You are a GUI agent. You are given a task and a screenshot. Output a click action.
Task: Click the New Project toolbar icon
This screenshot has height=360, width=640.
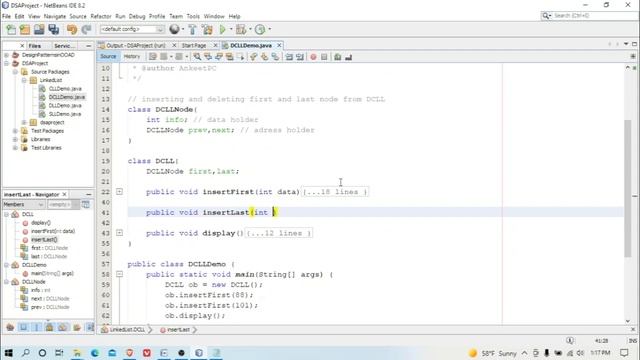(x=25, y=29)
